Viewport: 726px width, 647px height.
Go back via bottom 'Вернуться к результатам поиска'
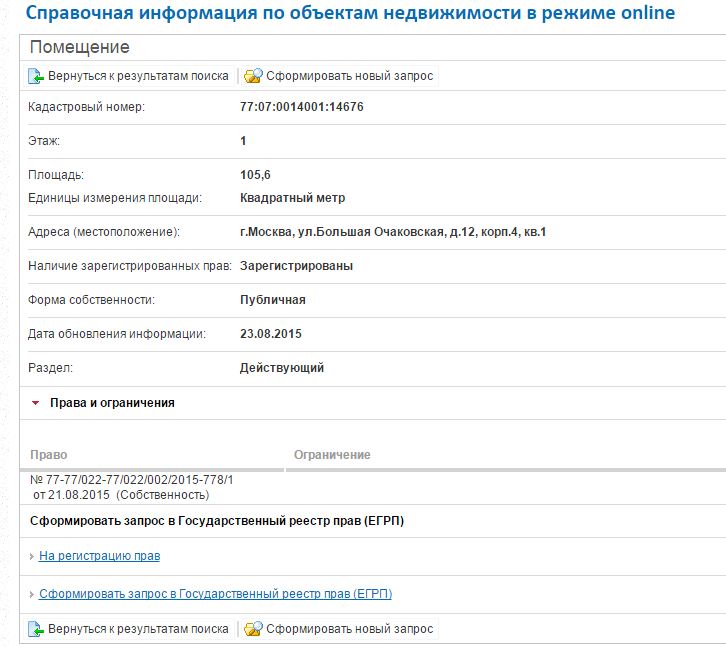[x=138, y=629]
